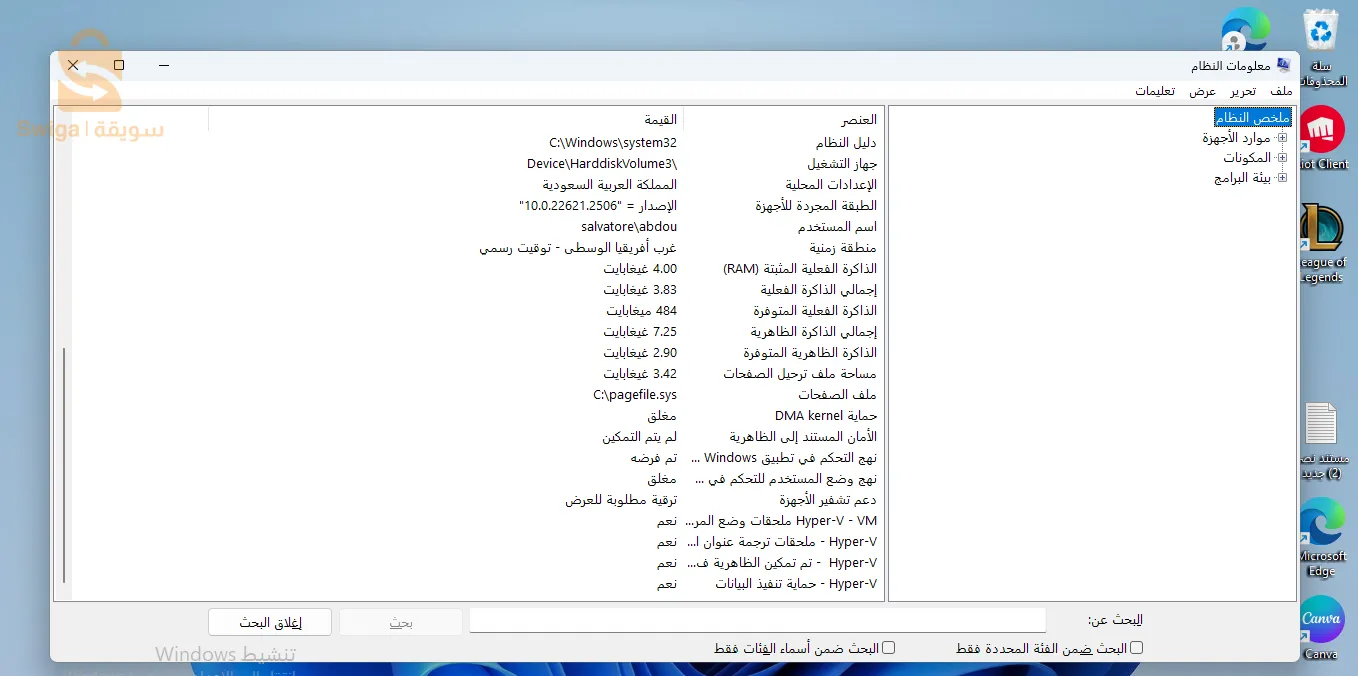Select the Riot Client desktop shortcut

1321,131
